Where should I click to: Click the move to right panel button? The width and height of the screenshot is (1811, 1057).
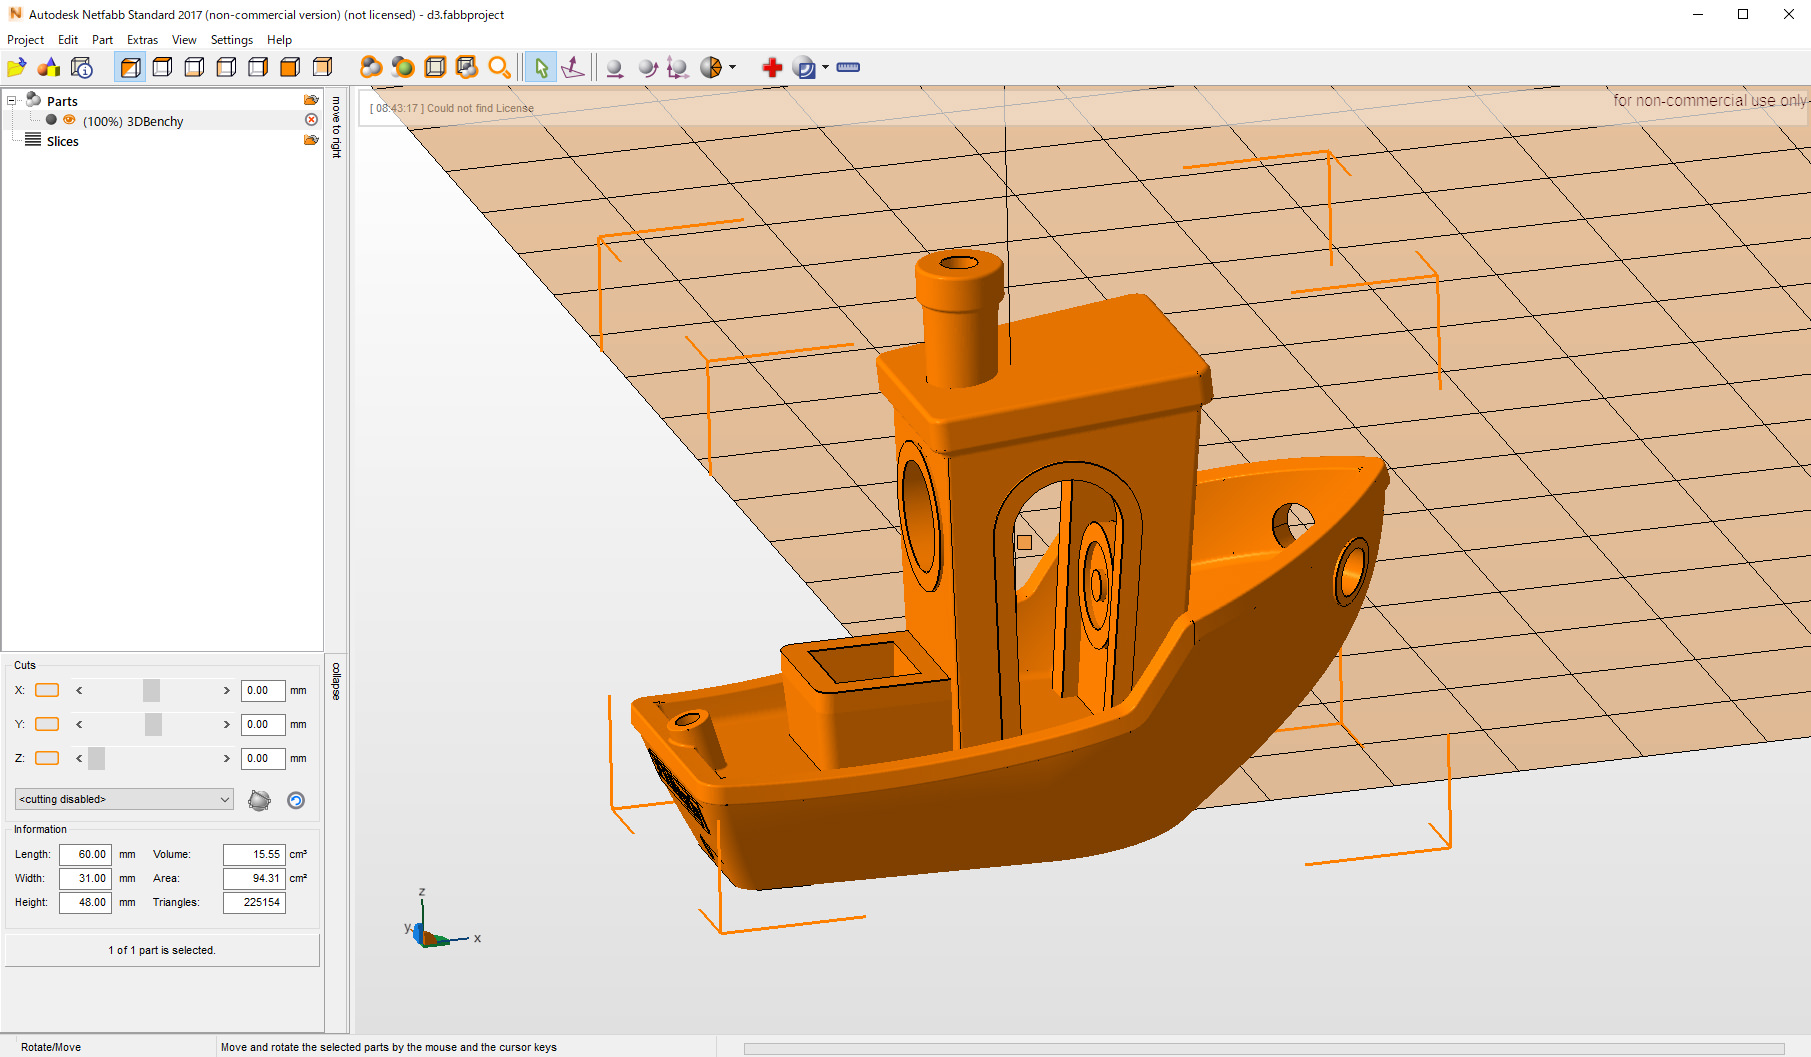click(x=336, y=127)
